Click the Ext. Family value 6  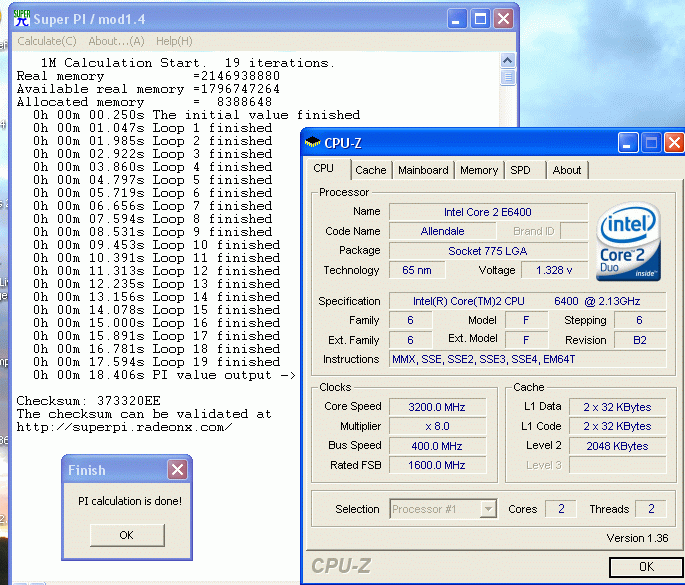click(x=411, y=340)
